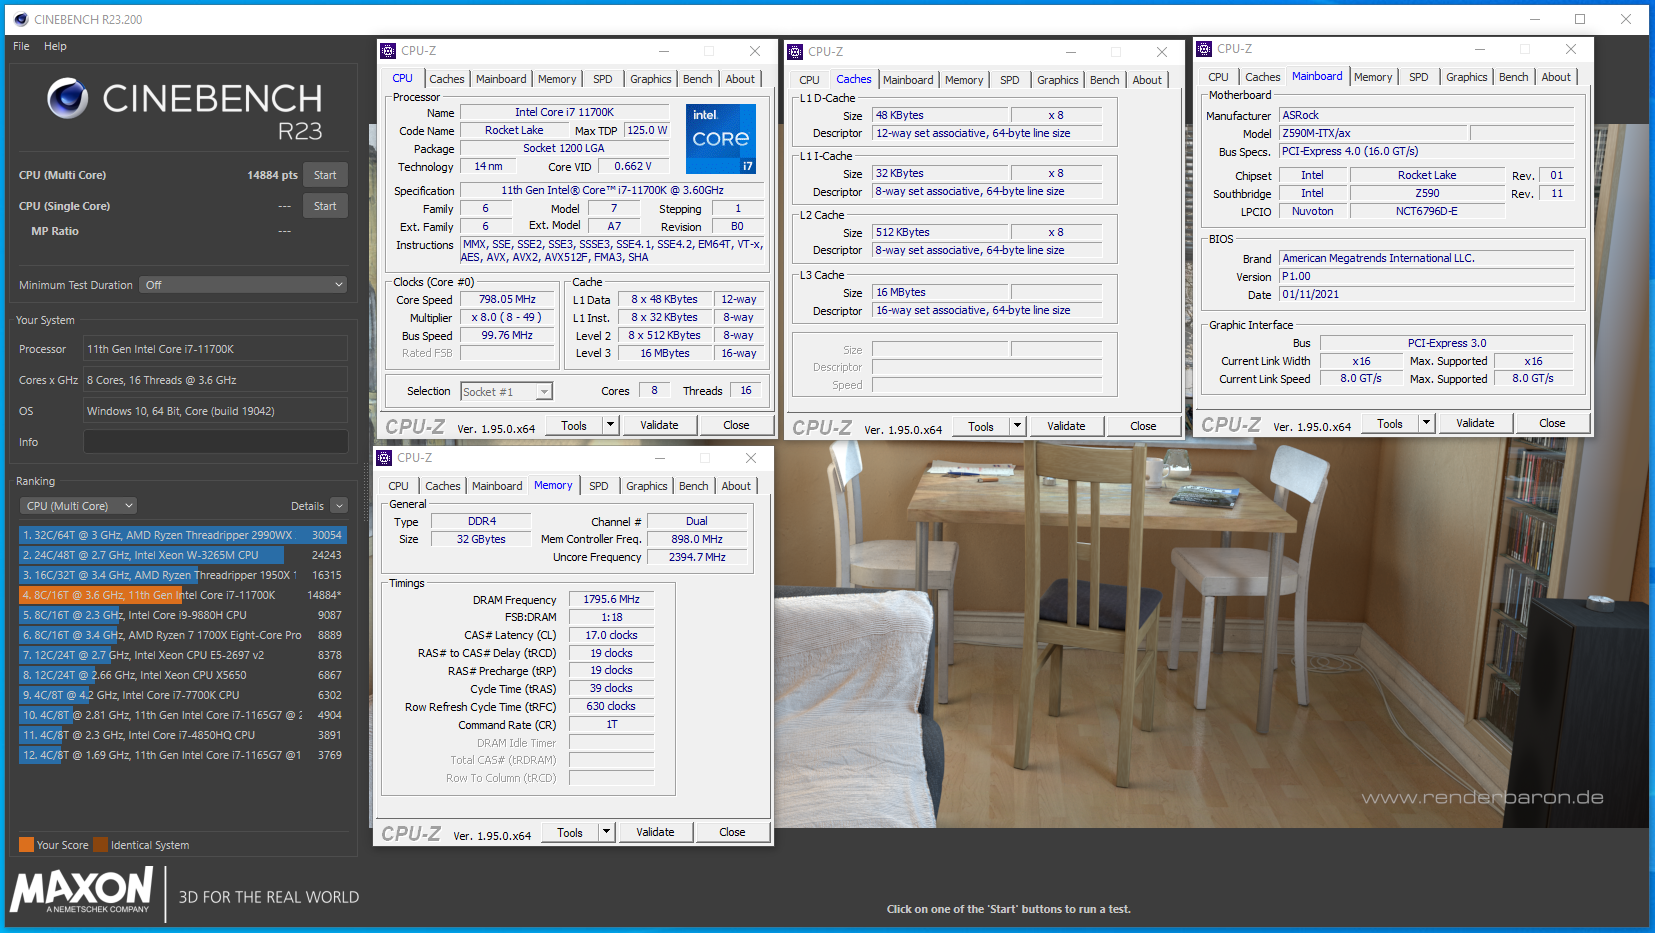This screenshot has width=1655, height=933.
Task: Open the CPU (Multi Core) ranking dropdown
Action: pos(79,506)
